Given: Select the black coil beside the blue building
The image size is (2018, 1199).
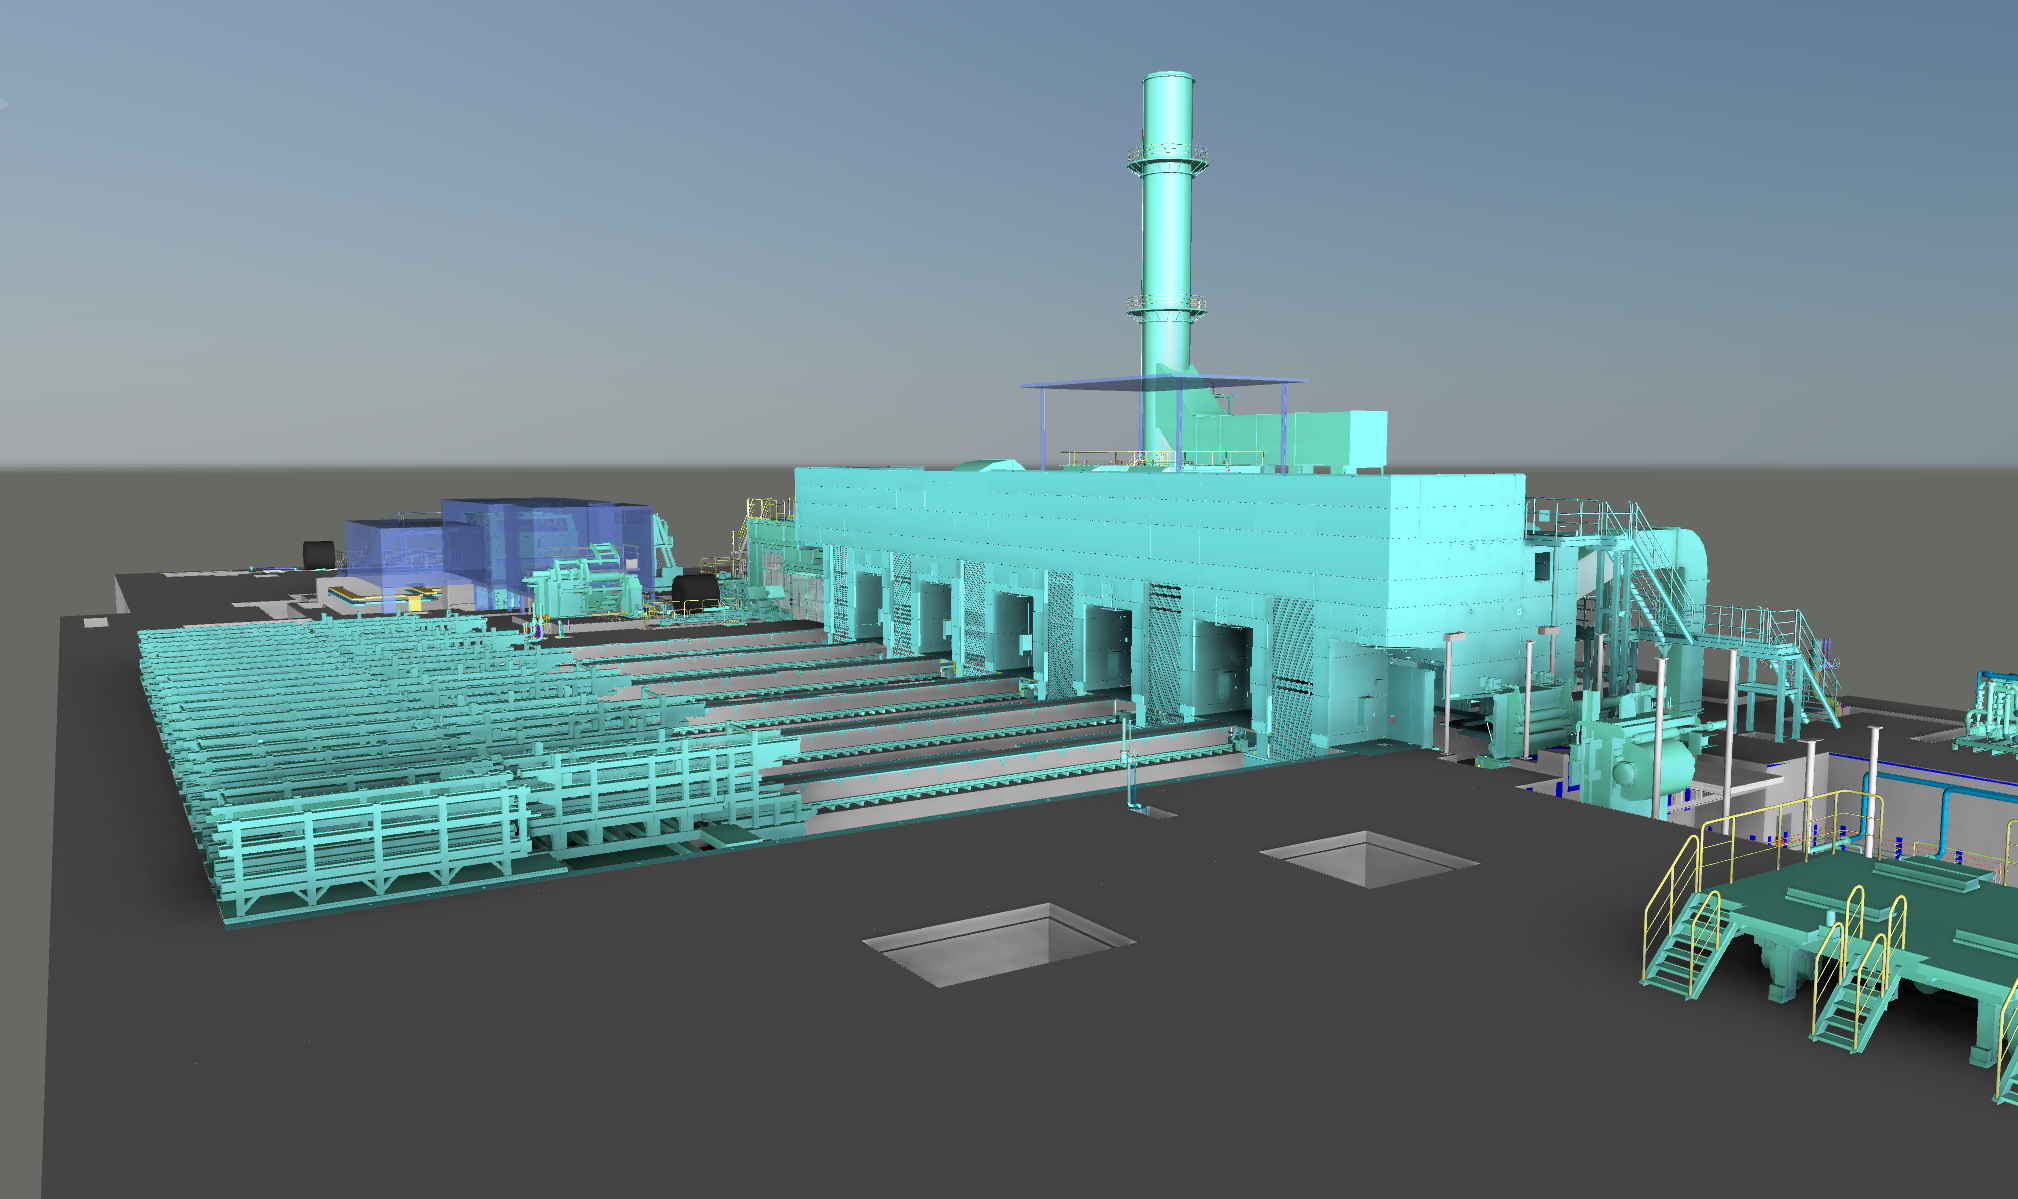Looking at the screenshot, I should click(320, 554).
